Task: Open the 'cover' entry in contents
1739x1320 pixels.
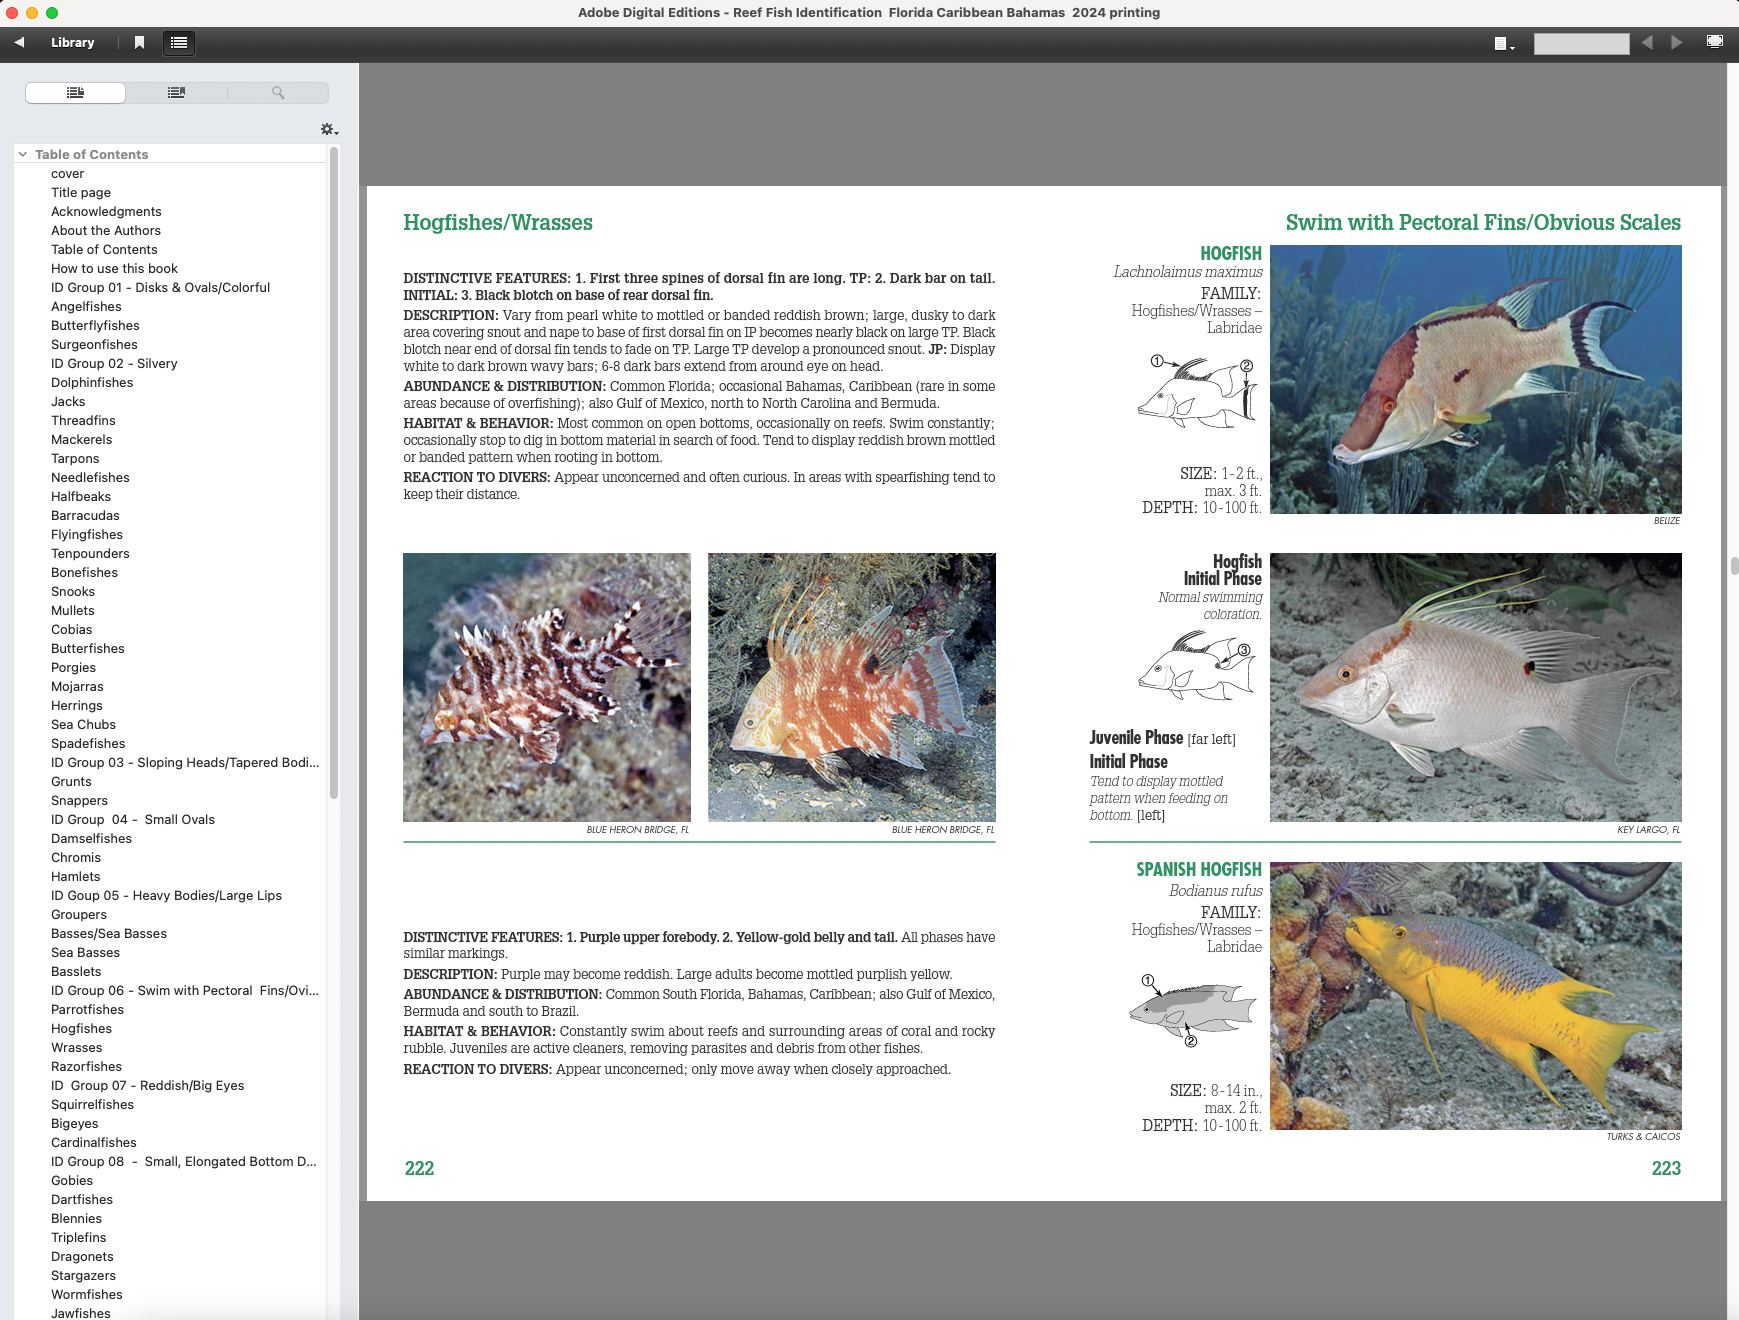Action: tap(67, 173)
